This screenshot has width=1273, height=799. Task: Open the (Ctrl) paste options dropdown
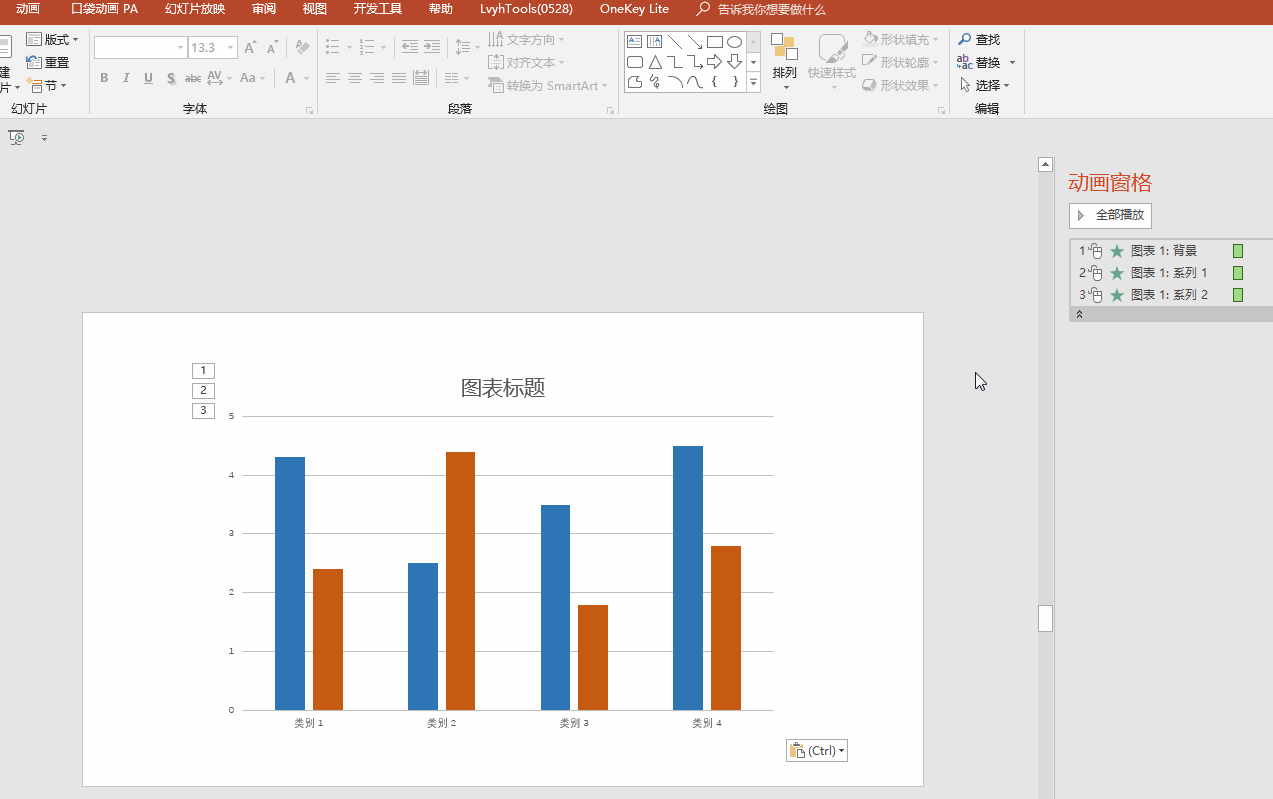817,751
